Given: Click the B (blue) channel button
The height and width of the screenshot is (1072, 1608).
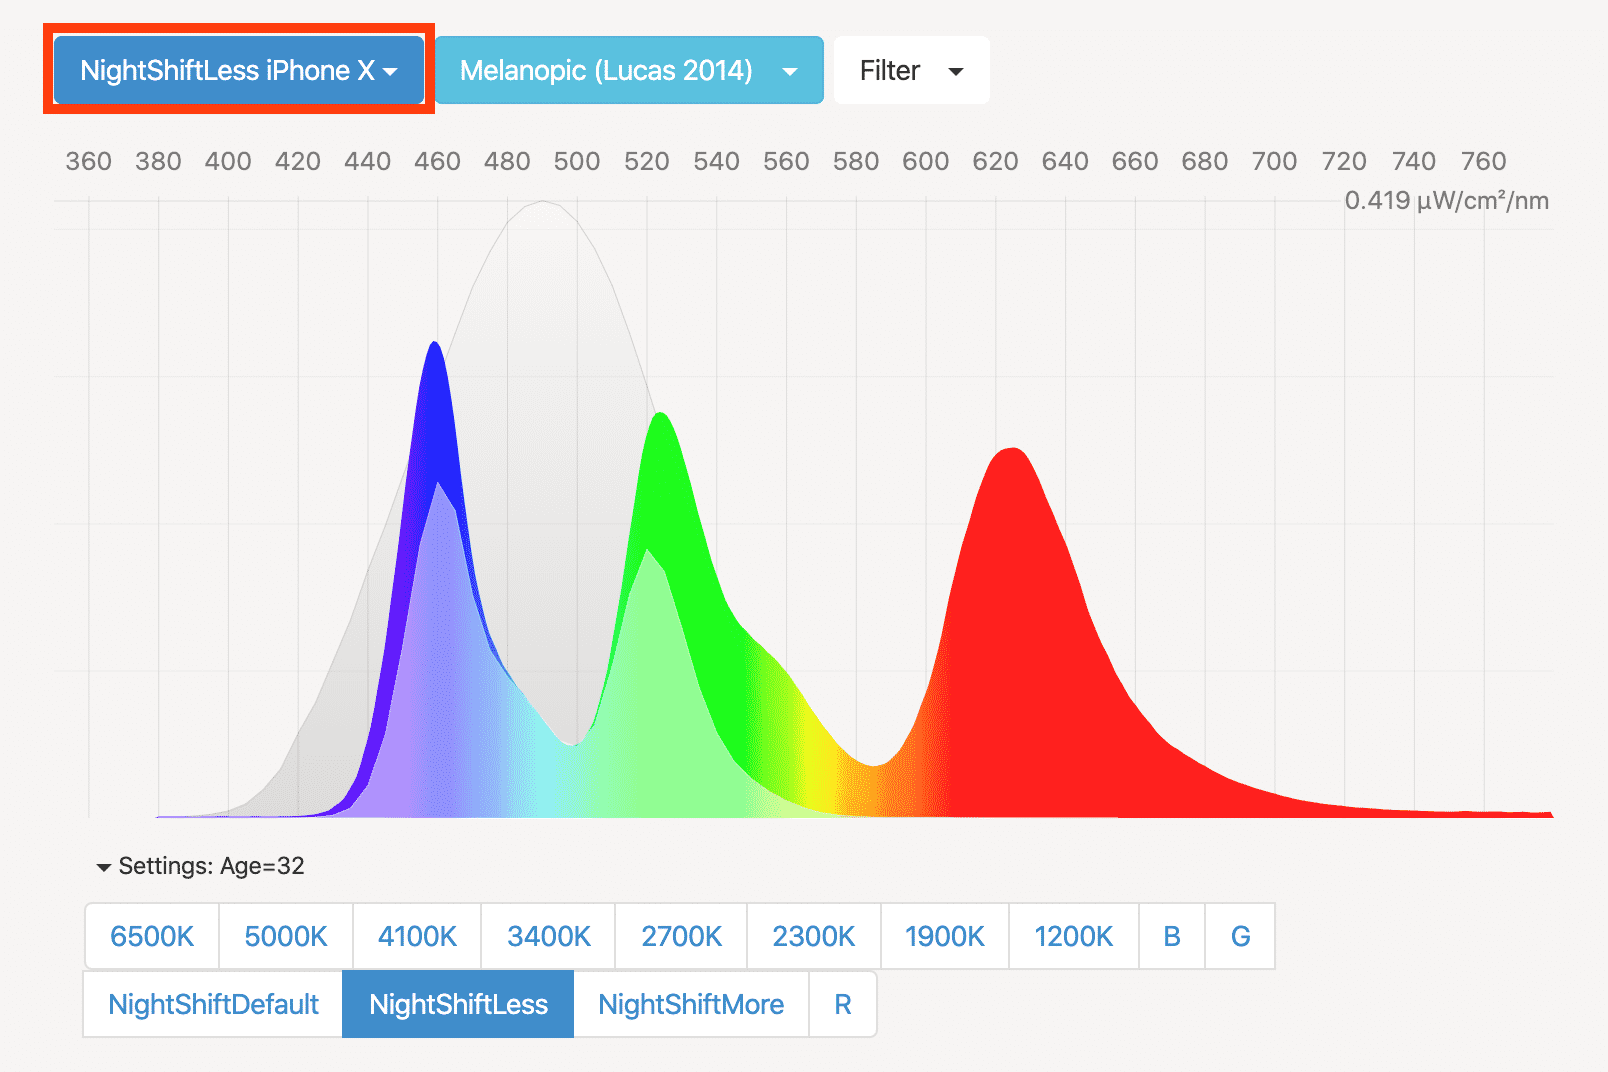Looking at the screenshot, I should tap(1172, 936).
